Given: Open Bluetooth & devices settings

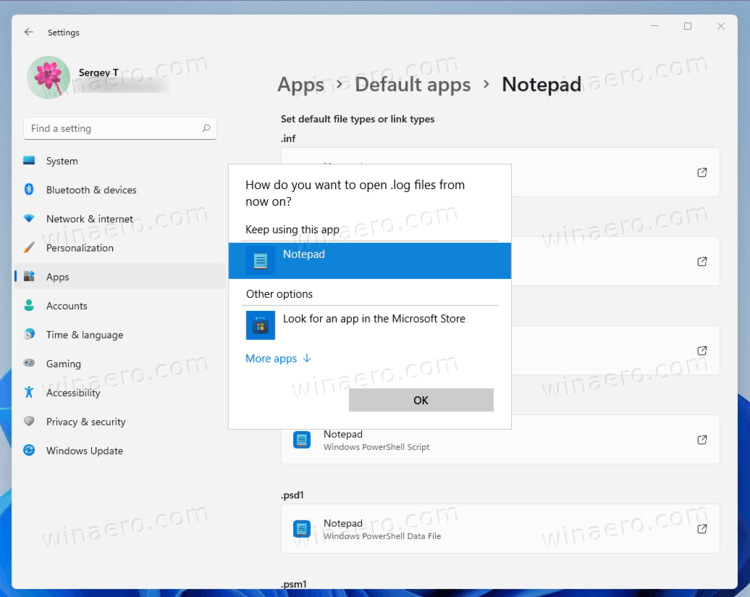Looking at the screenshot, I should (x=120, y=190).
